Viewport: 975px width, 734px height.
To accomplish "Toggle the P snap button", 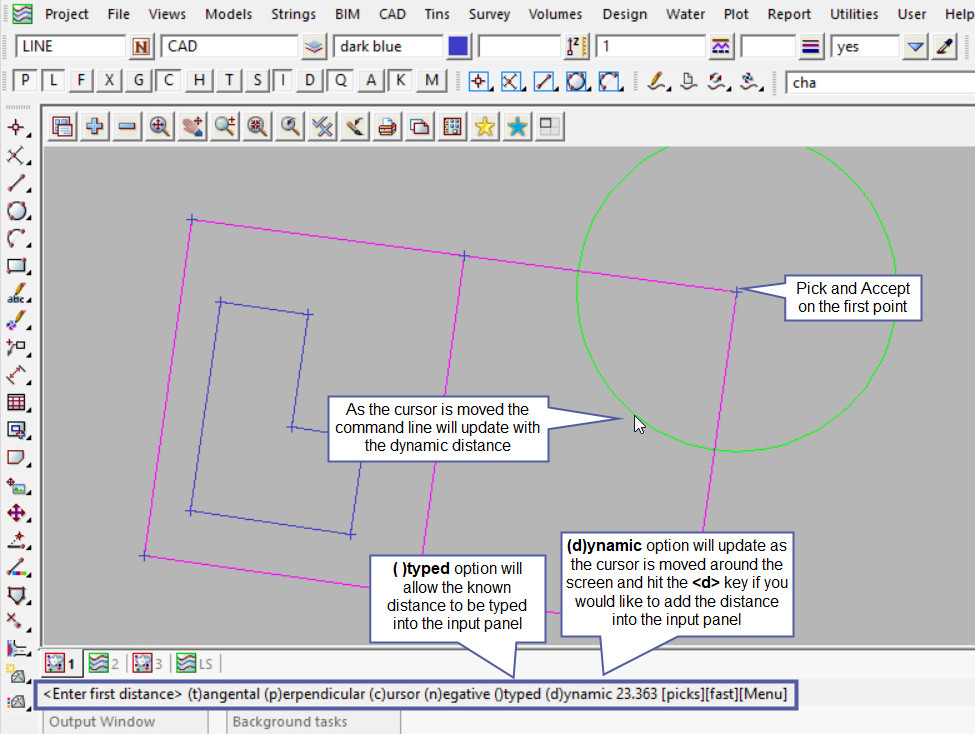I will point(25,81).
